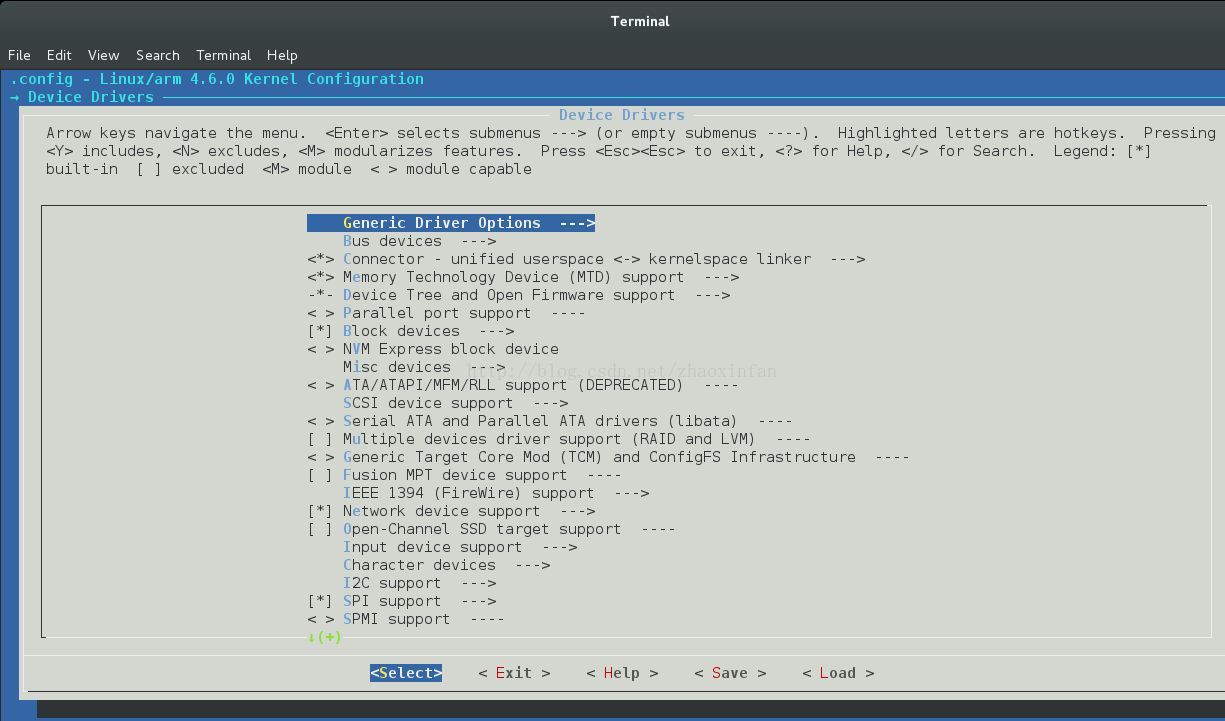Open the Help menu in menu bar

click(x=282, y=55)
